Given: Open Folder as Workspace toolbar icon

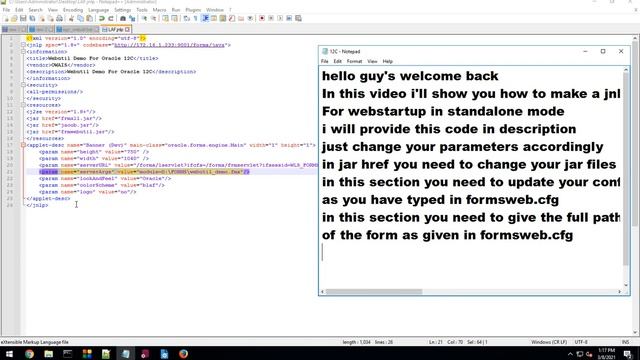Looking at the screenshot, I should [240, 18].
